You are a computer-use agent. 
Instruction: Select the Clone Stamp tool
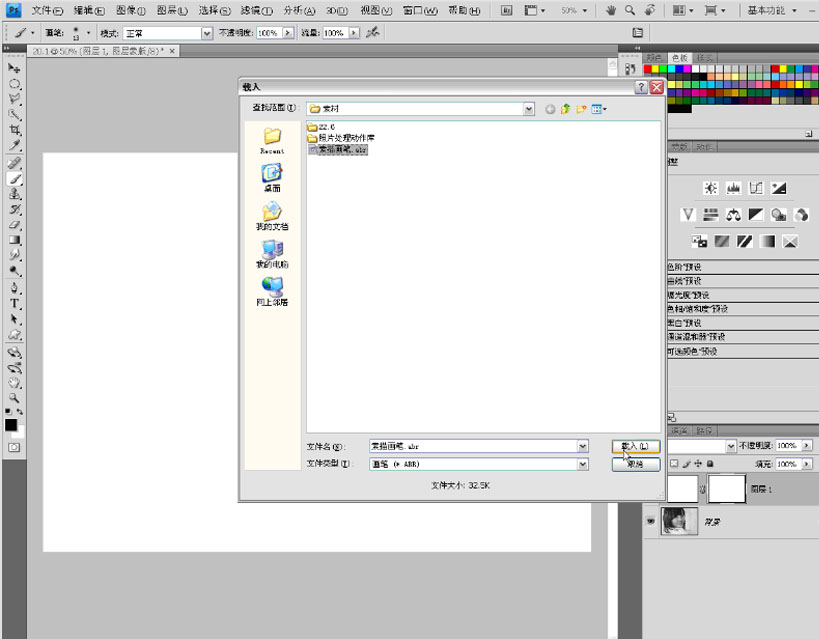14,194
